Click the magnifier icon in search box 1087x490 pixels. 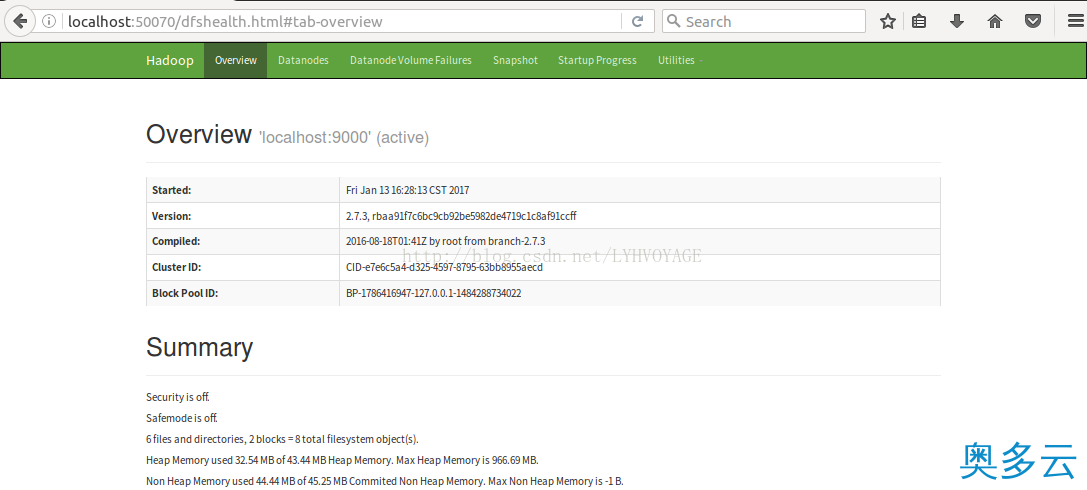tap(673, 21)
